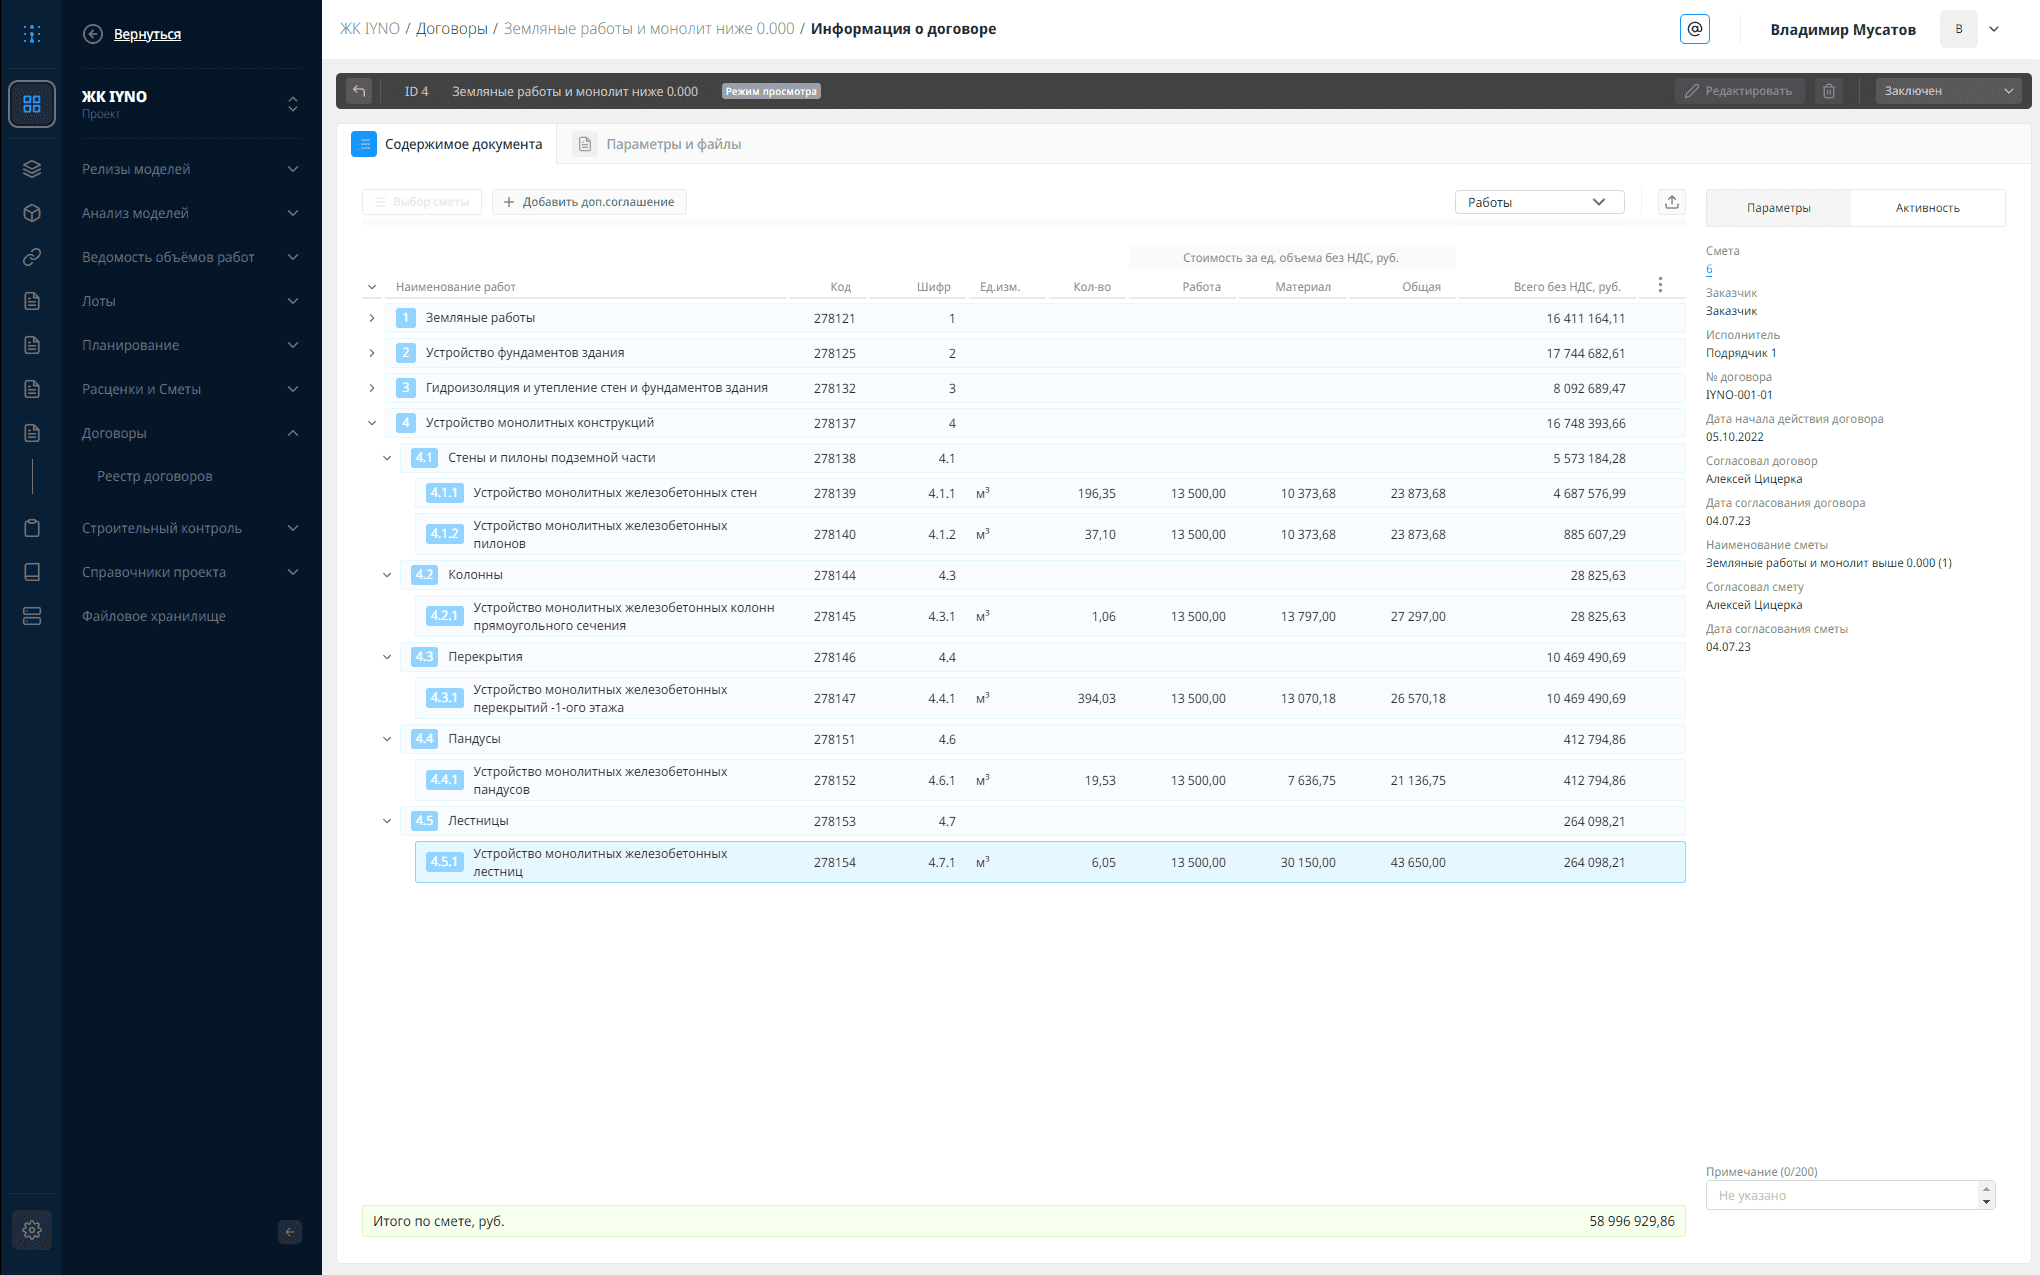Collapse the Пандусы group

click(387, 739)
